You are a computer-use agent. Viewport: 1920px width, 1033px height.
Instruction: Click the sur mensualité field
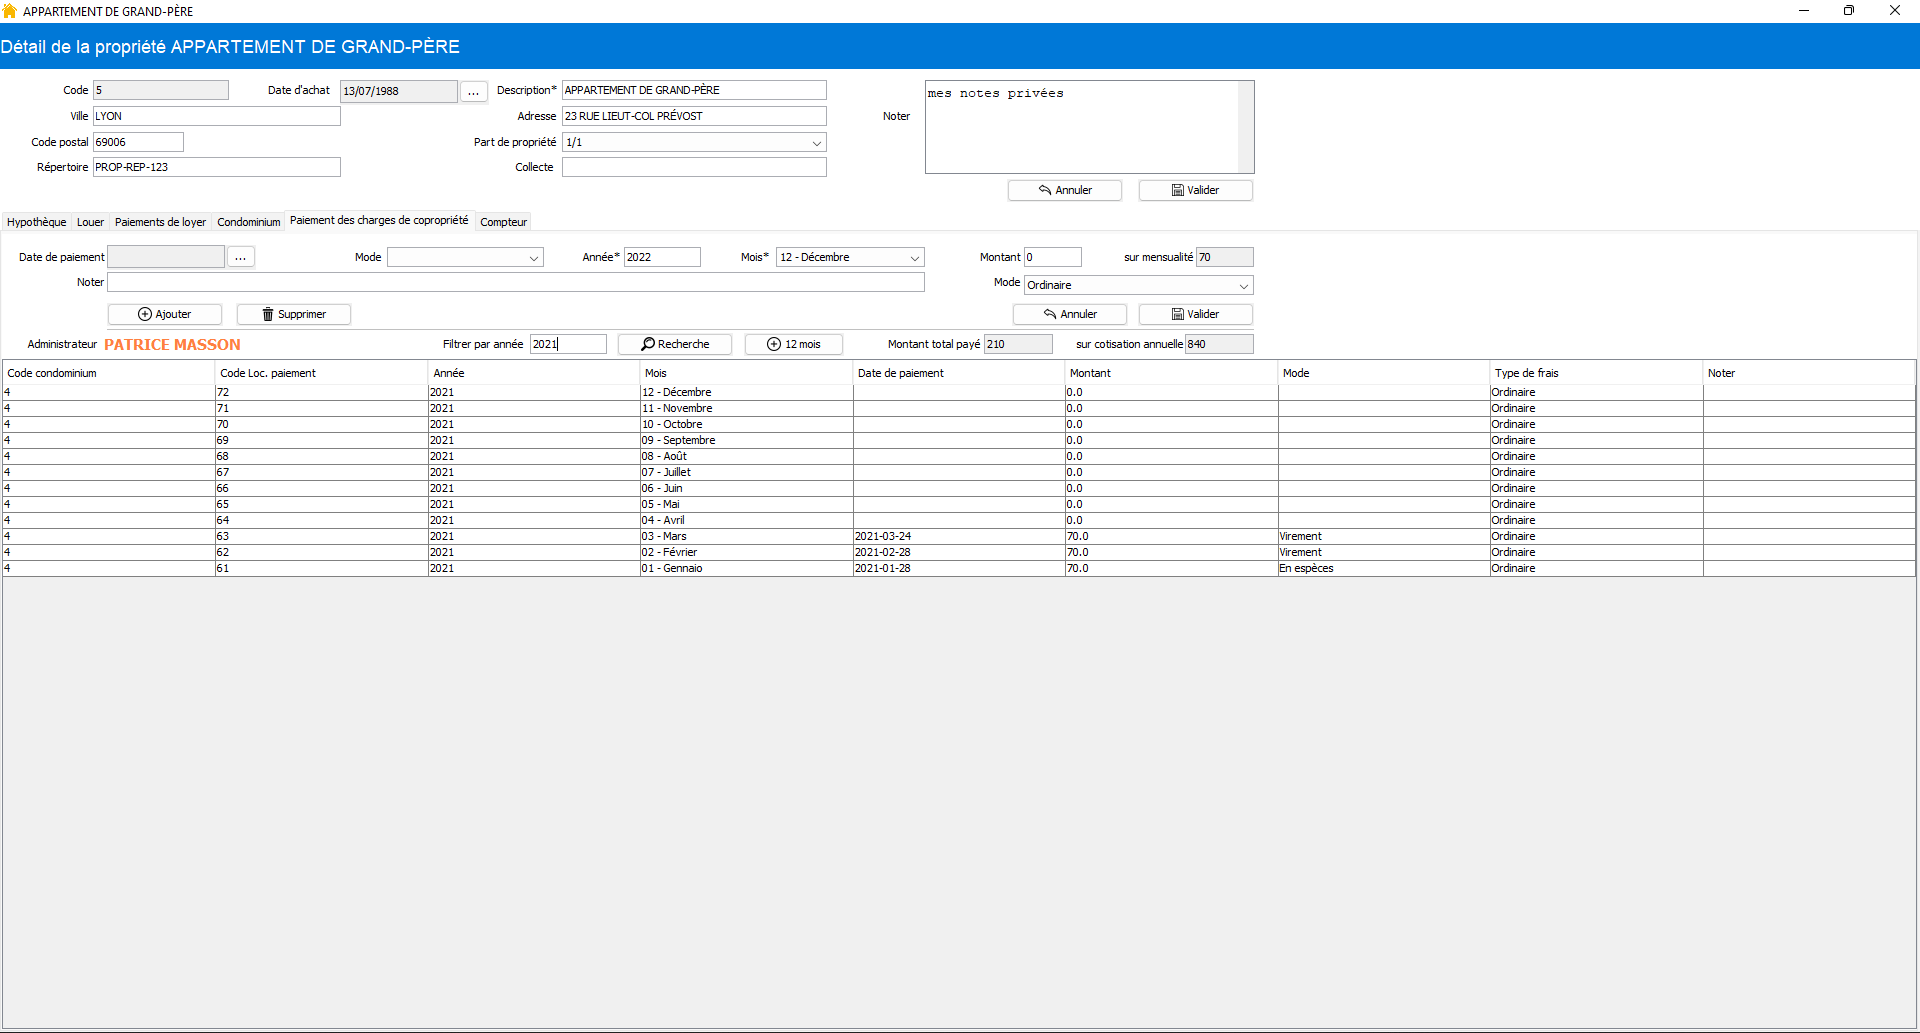click(x=1225, y=257)
